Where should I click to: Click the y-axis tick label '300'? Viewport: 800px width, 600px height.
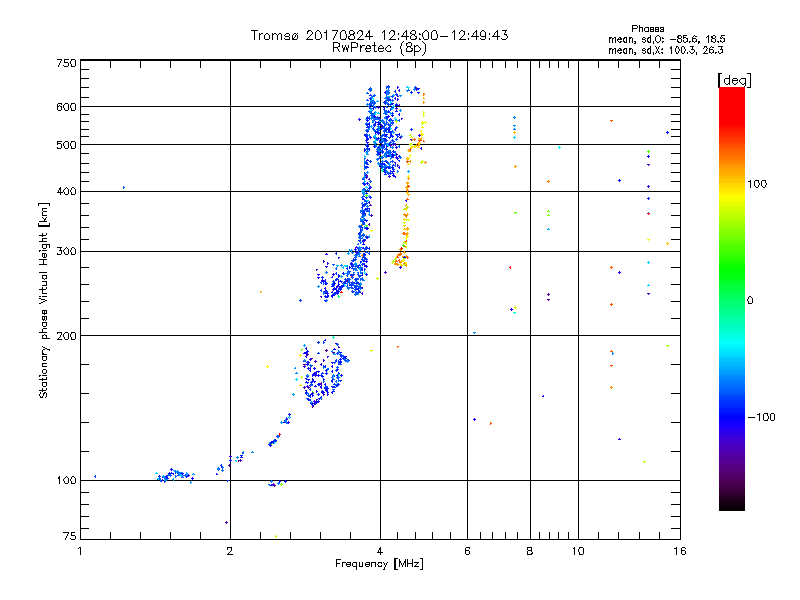point(66,252)
